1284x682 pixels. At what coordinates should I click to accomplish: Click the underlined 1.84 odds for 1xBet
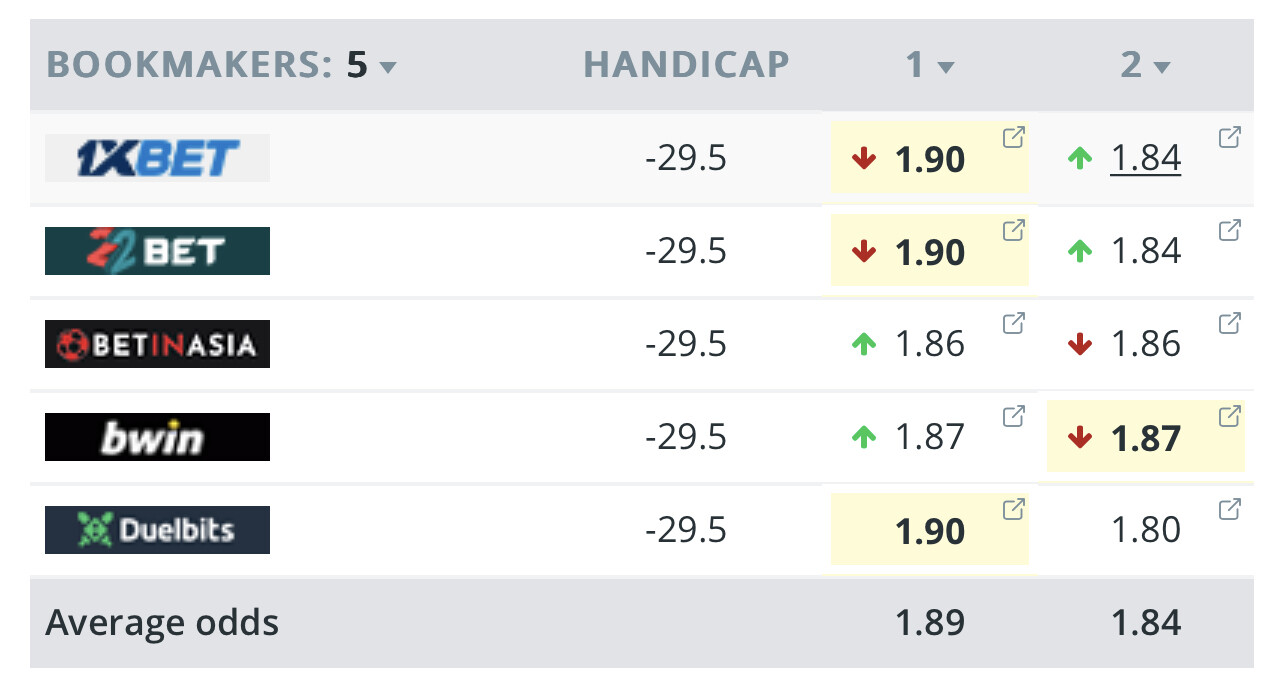(1146, 158)
